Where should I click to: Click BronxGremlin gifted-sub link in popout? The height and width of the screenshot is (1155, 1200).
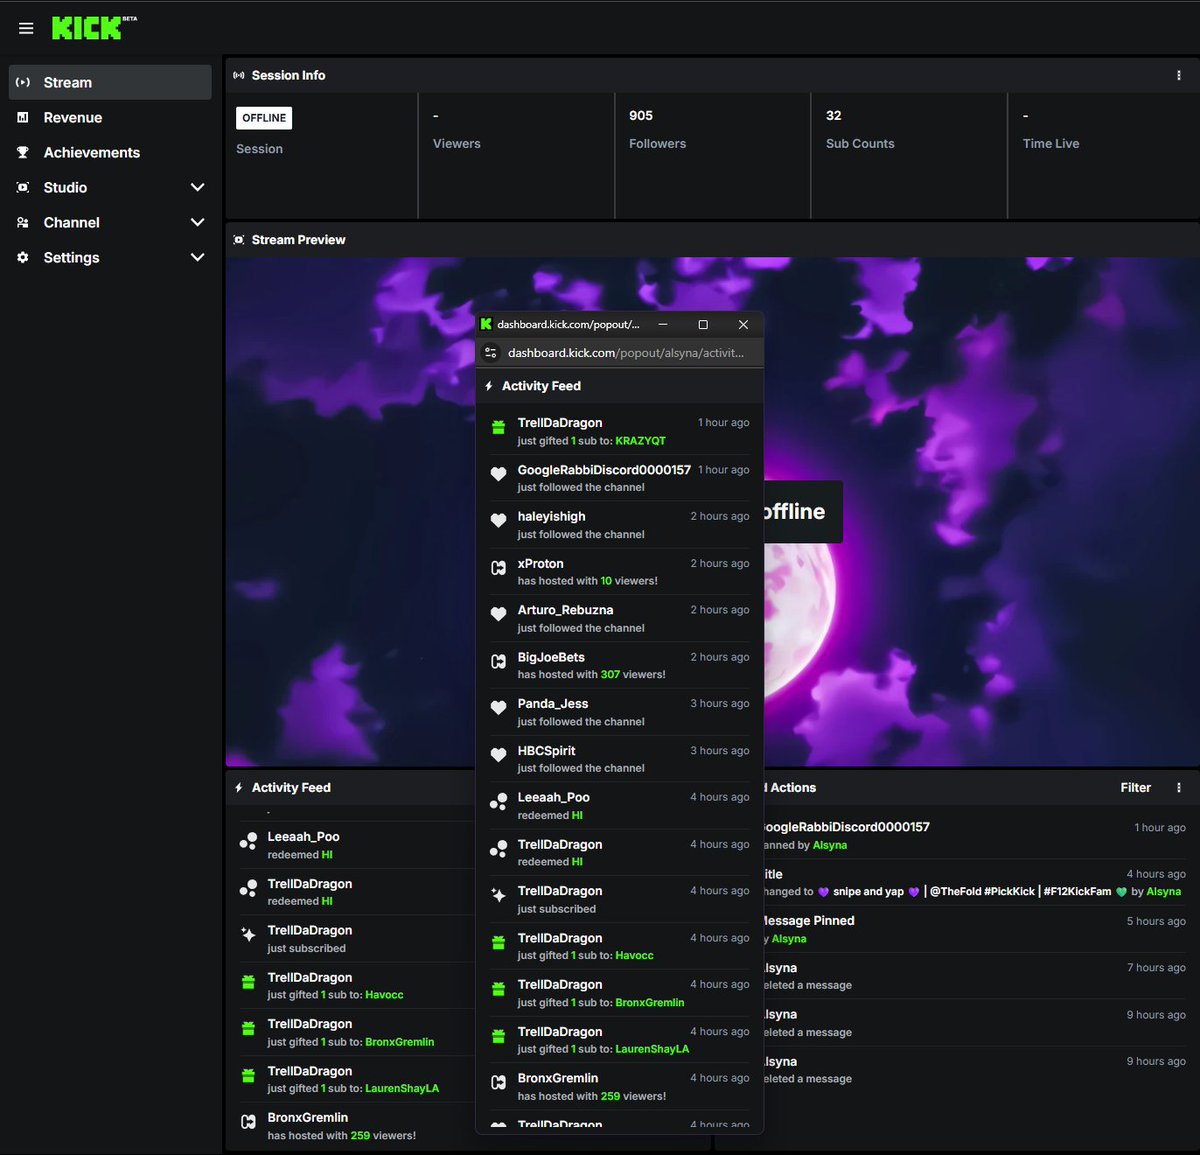[x=650, y=1003]
